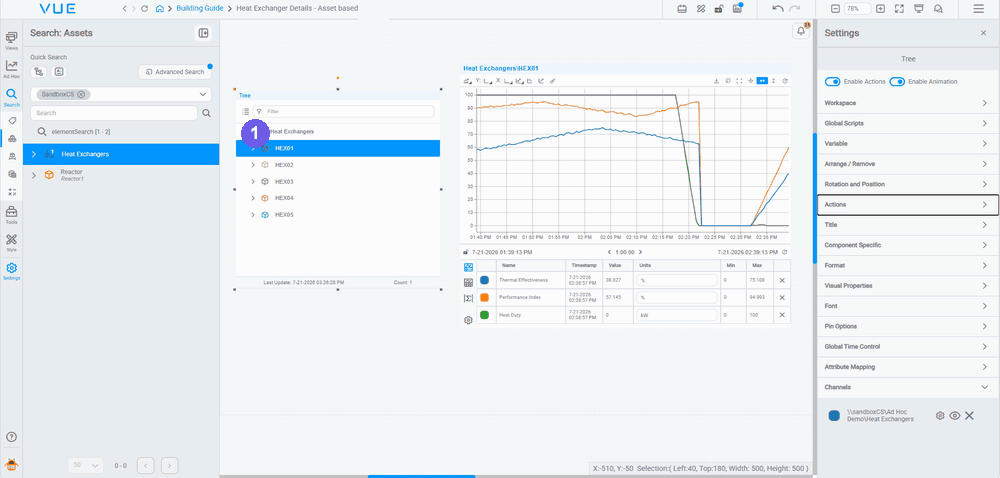
Task: Open the results per page dropdown
Action: click(x=85, y=465)
